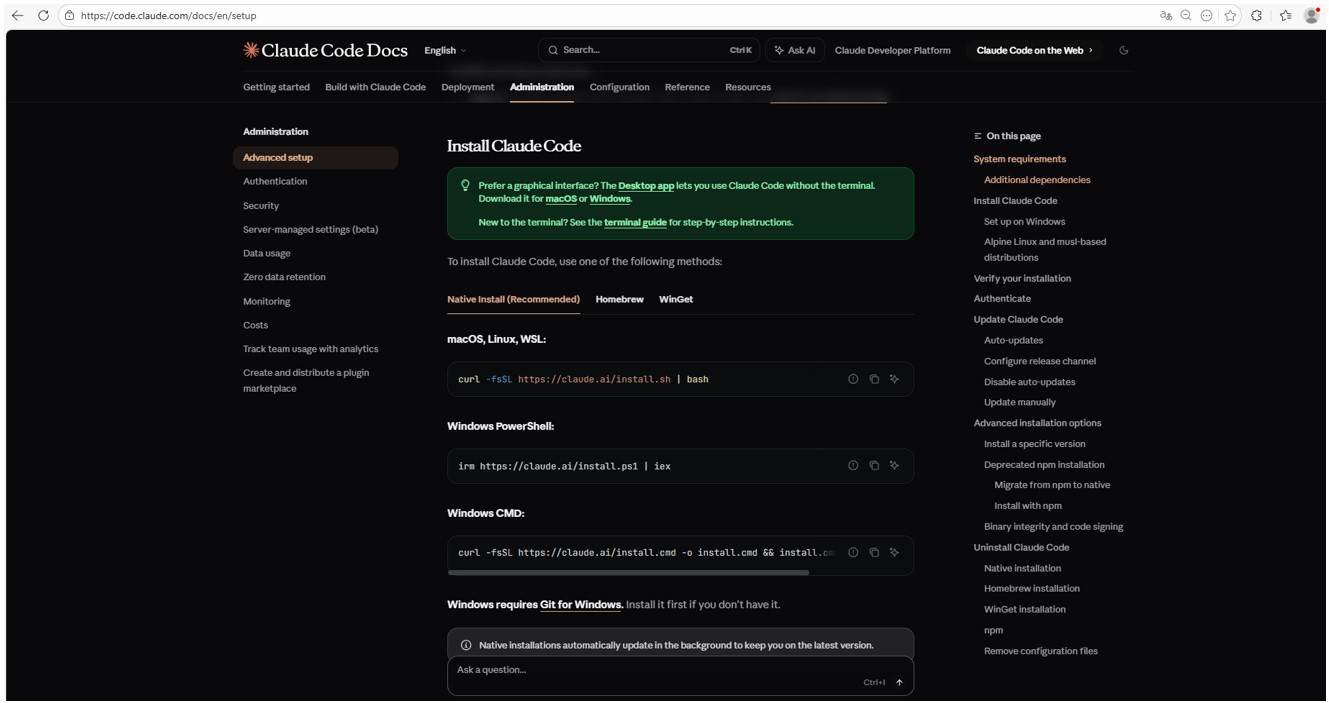Open the terminal guide link
This screenshot has height=703, width=1329.
[x=635, y=222]
